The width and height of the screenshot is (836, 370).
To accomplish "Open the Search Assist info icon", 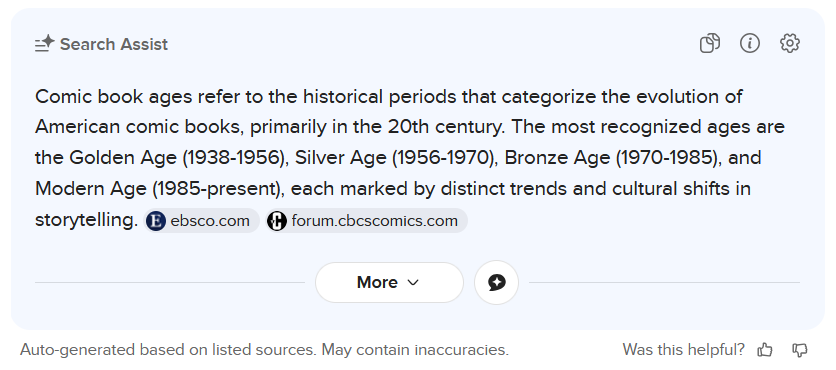I will tap(750, 43).
